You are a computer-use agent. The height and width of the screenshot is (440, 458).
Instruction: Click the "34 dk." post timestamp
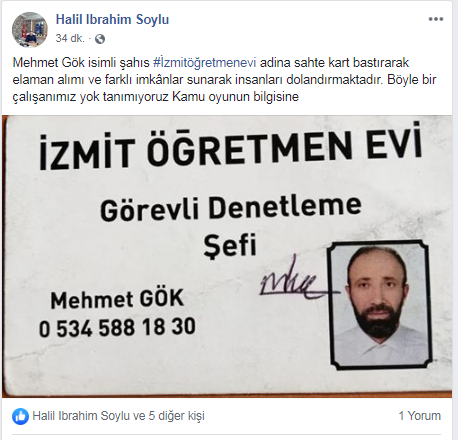click(x=70, y=39)
